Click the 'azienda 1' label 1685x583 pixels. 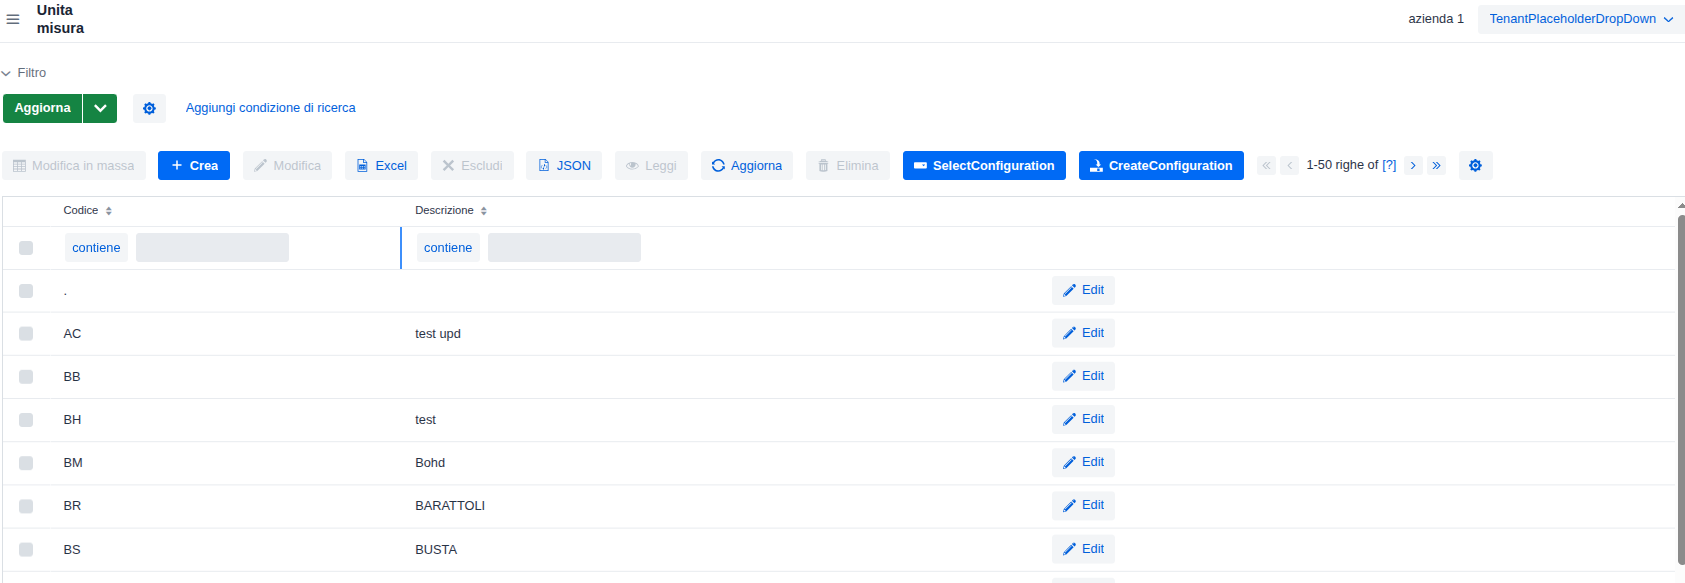tap(1436, 19)
